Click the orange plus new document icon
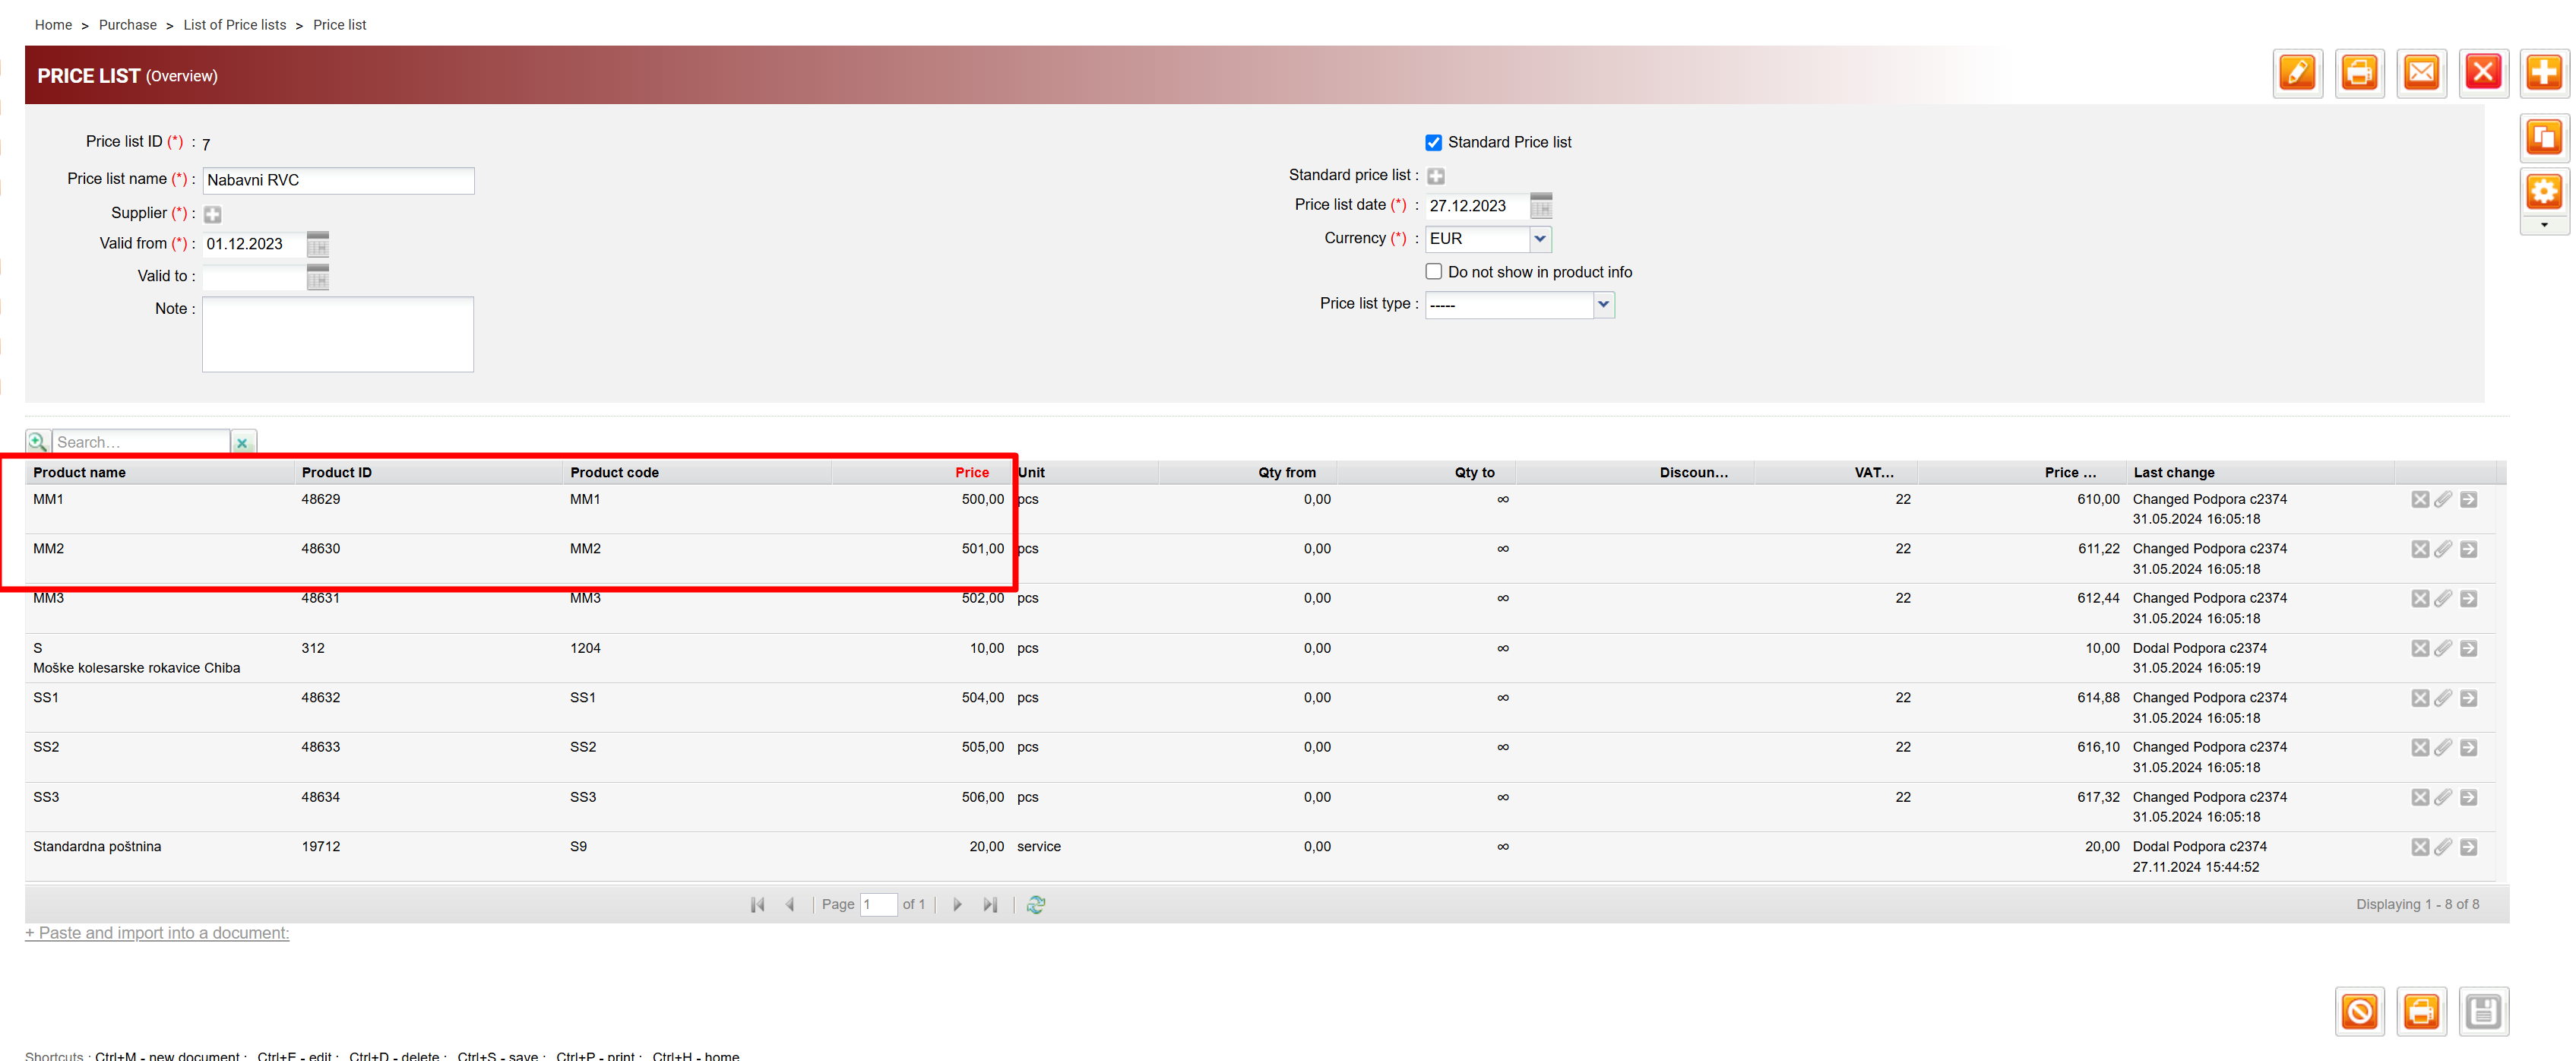2576x1061 pixels. tap(2543, 73)
